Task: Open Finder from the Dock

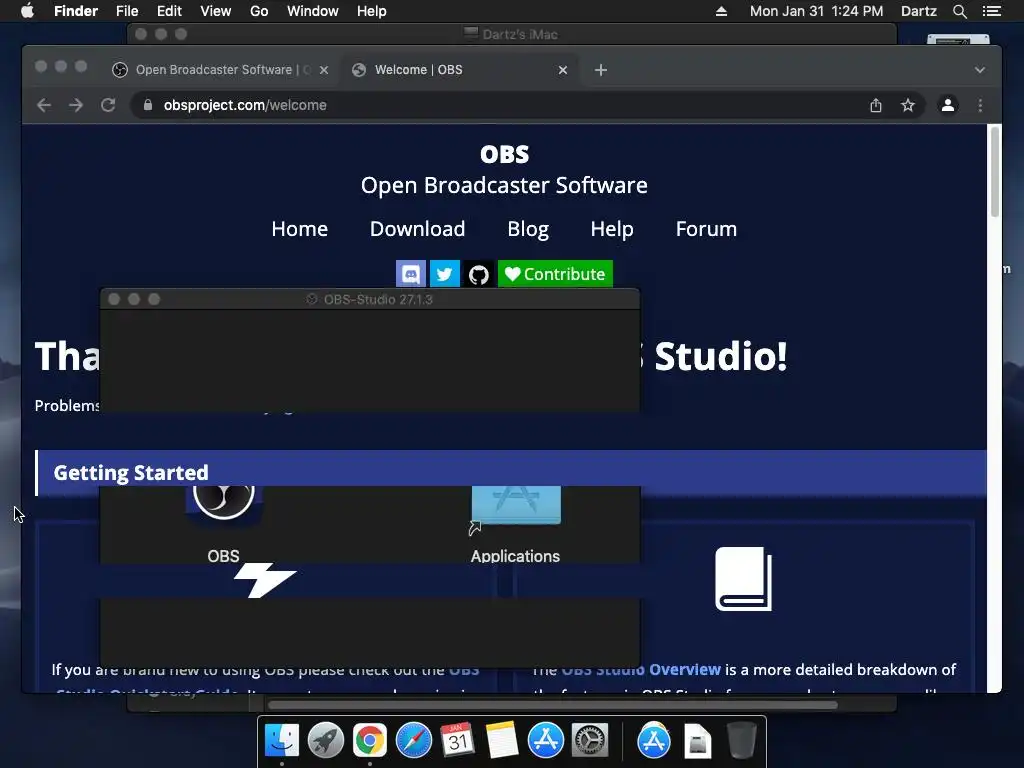Action: tap(282, 740)
